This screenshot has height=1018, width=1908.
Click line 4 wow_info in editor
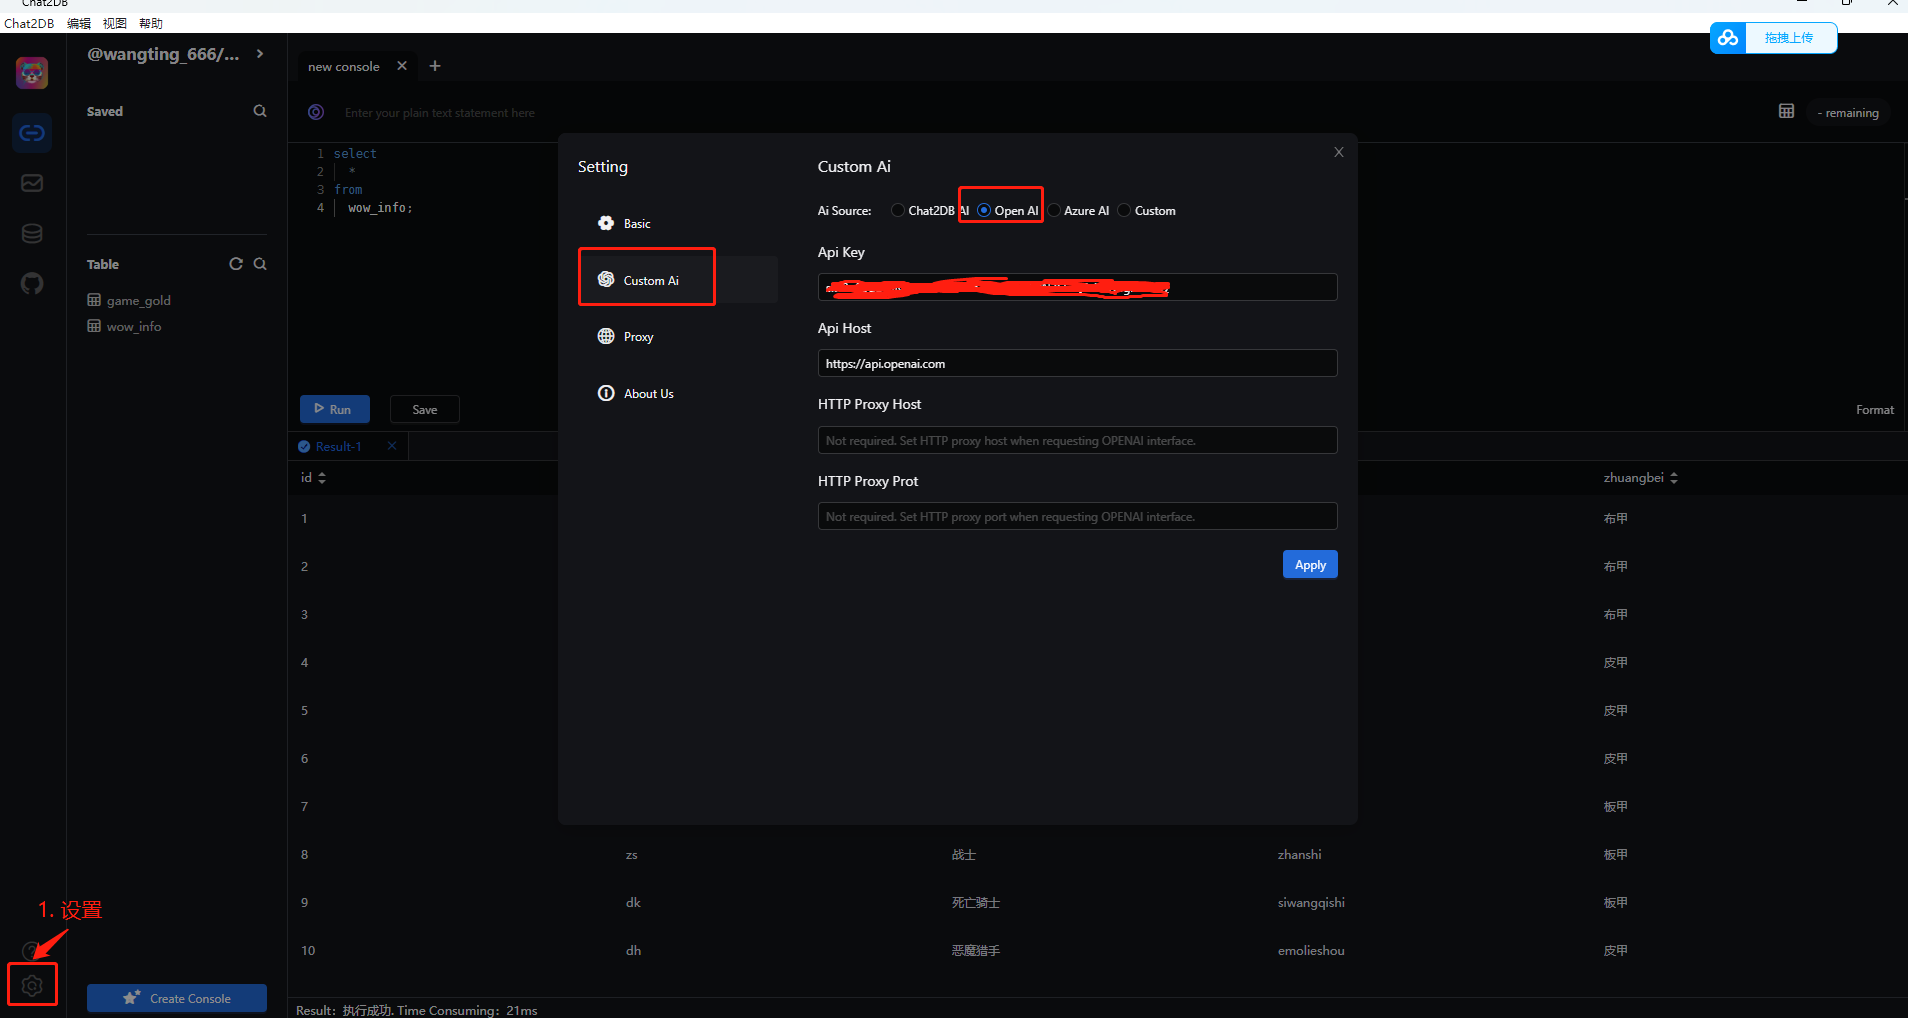(380, 208)
